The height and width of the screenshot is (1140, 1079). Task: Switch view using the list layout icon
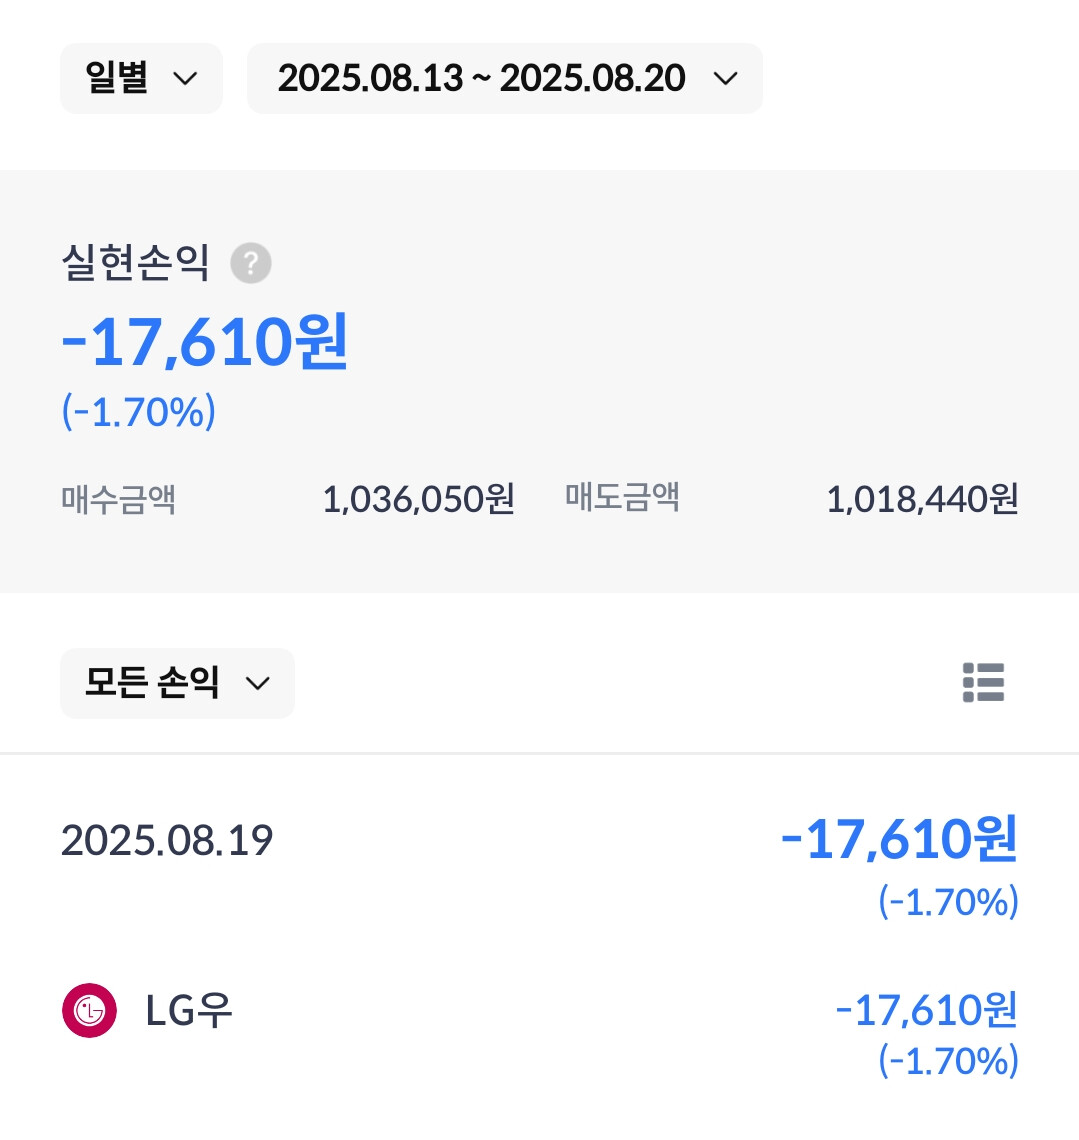click(x=983, y=682)
